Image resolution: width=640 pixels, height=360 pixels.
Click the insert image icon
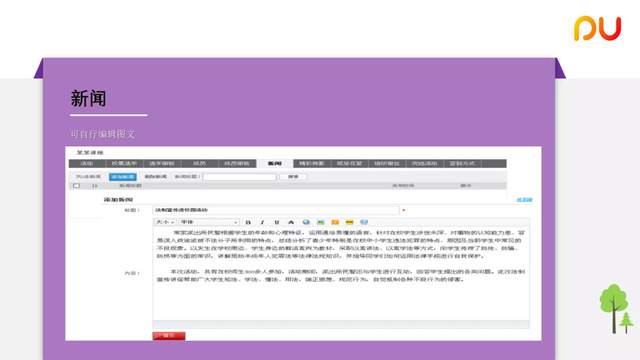click(x=320, y=222)
